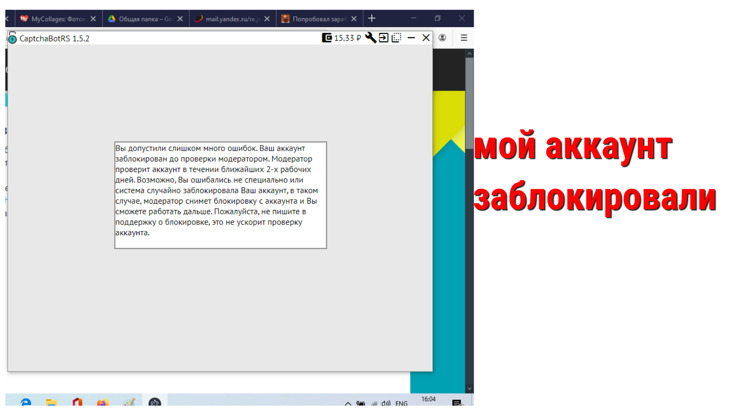Open File Explorer from the taskbar
Image resolution: width=730 pixels, height=411 pixels.
[52, 402]
